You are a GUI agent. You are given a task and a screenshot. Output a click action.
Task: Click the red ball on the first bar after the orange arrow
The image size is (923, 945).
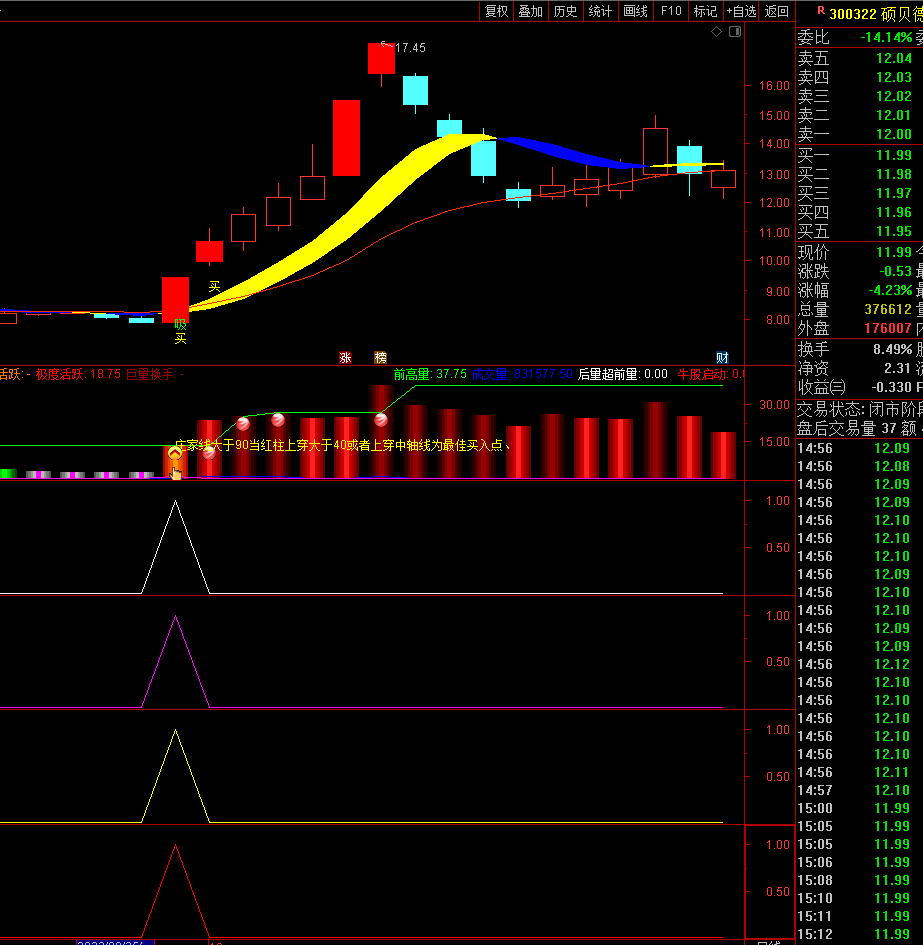209,453
